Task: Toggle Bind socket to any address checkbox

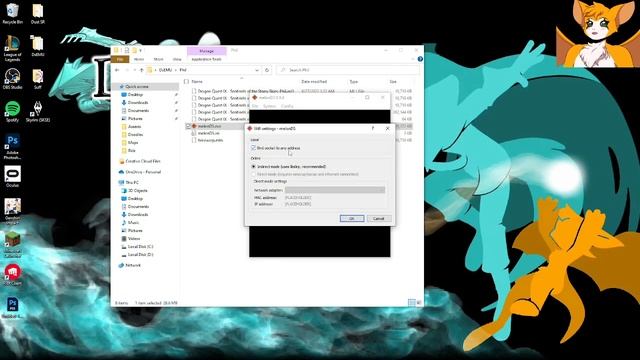Action: tap(253, 148)
